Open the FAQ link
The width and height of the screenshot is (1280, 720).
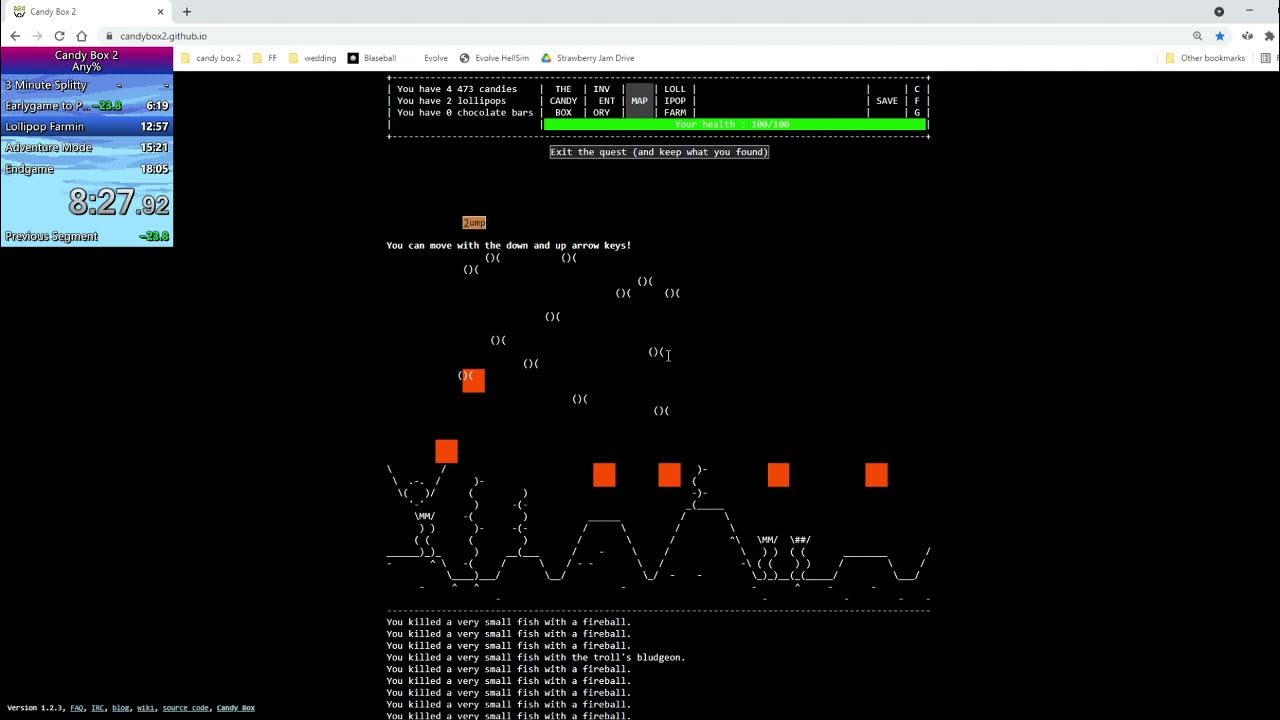77,708
